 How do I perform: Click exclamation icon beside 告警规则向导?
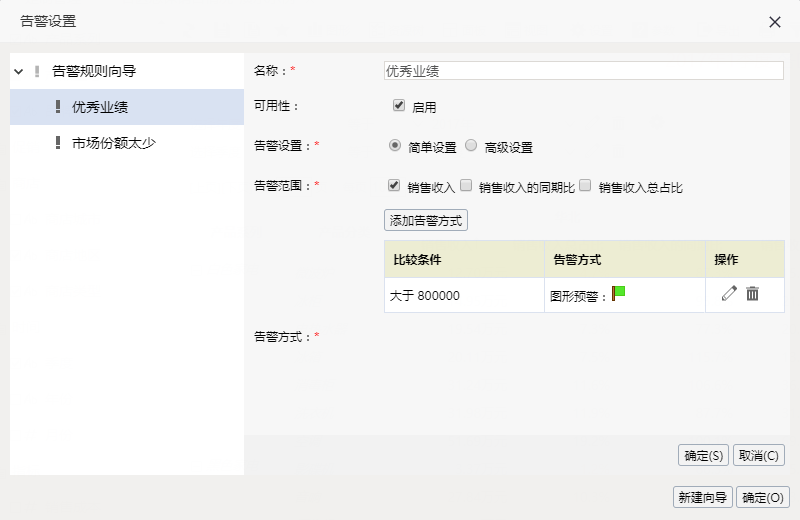(x=37, y=71)
